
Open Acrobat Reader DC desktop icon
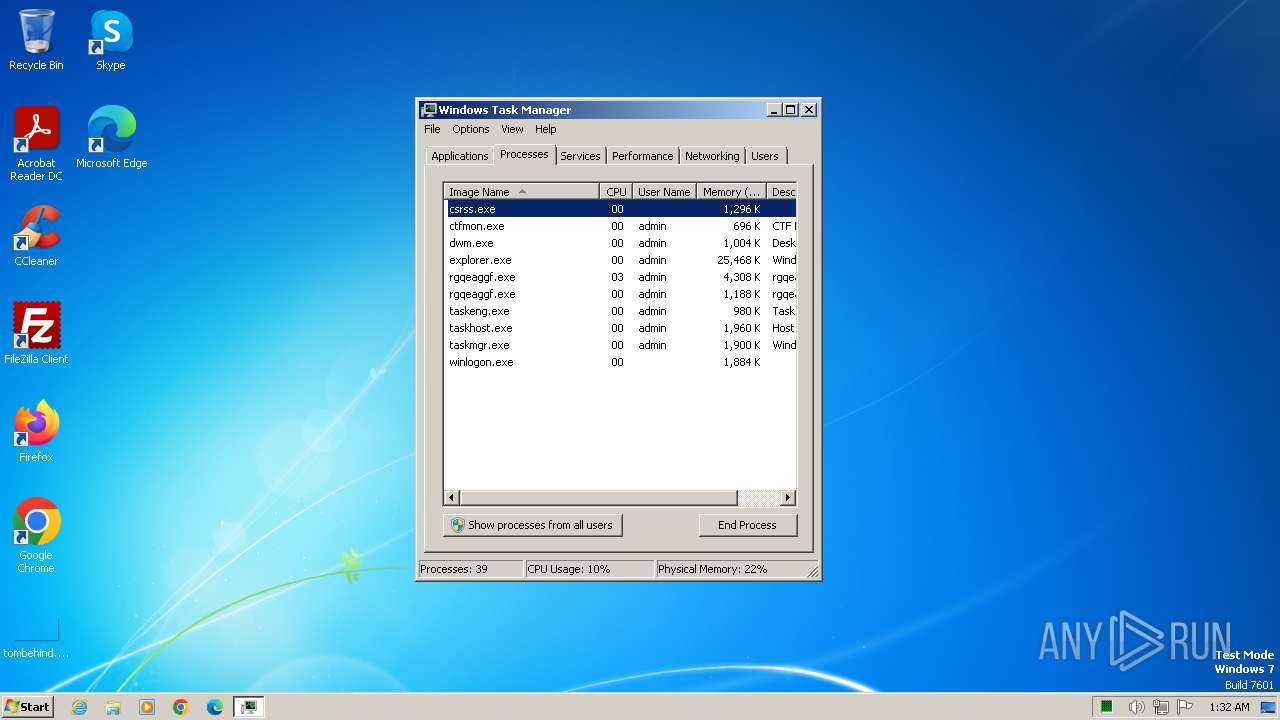click(36, 143)
